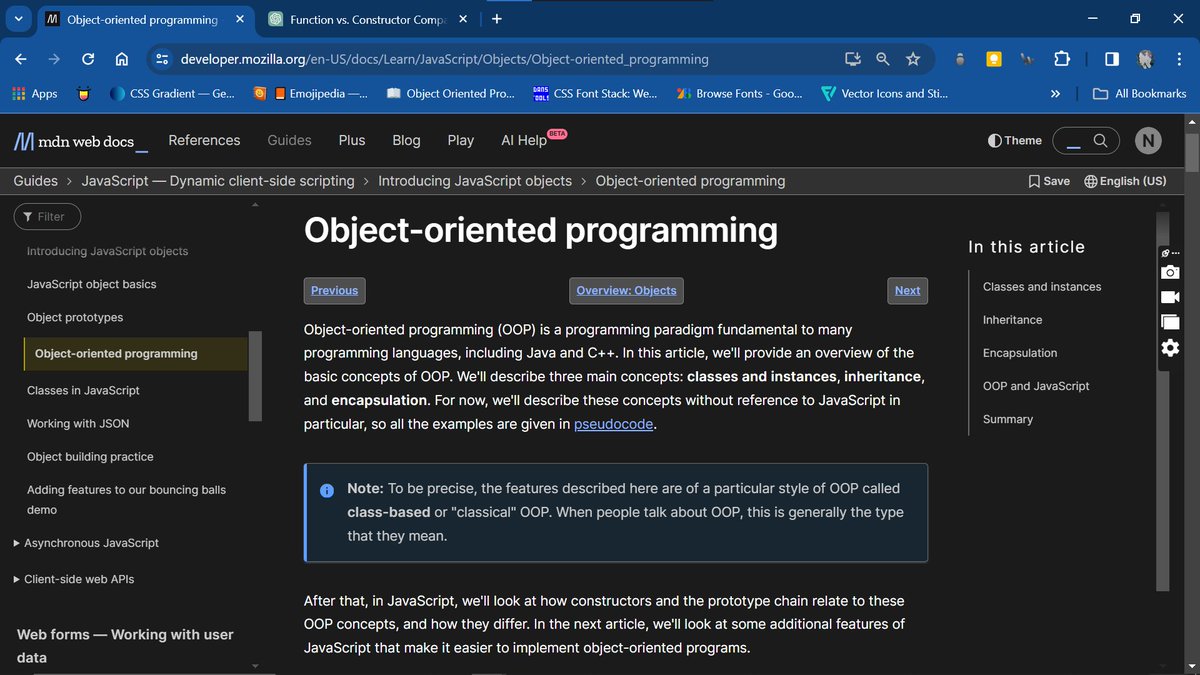The image size is (1200, 675).
Task: Close the Function vs. Constructor tab
Action: click(x=465, y=19)
